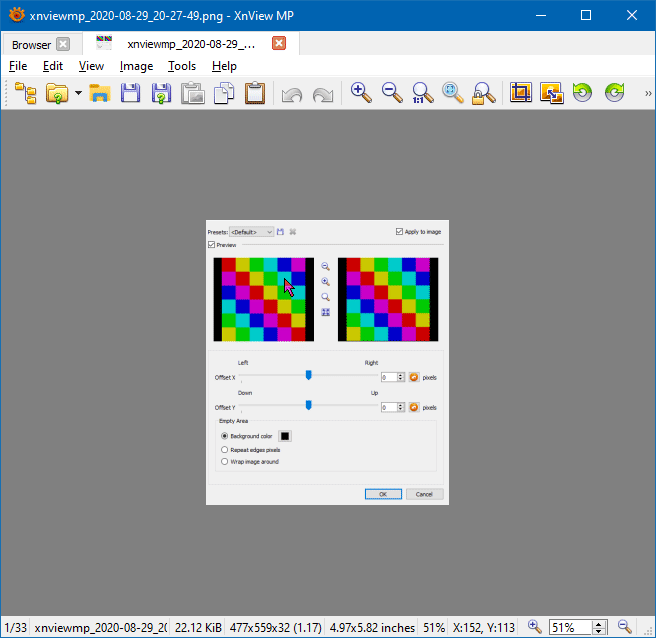Rotate the image clockwise

(614, 92)
